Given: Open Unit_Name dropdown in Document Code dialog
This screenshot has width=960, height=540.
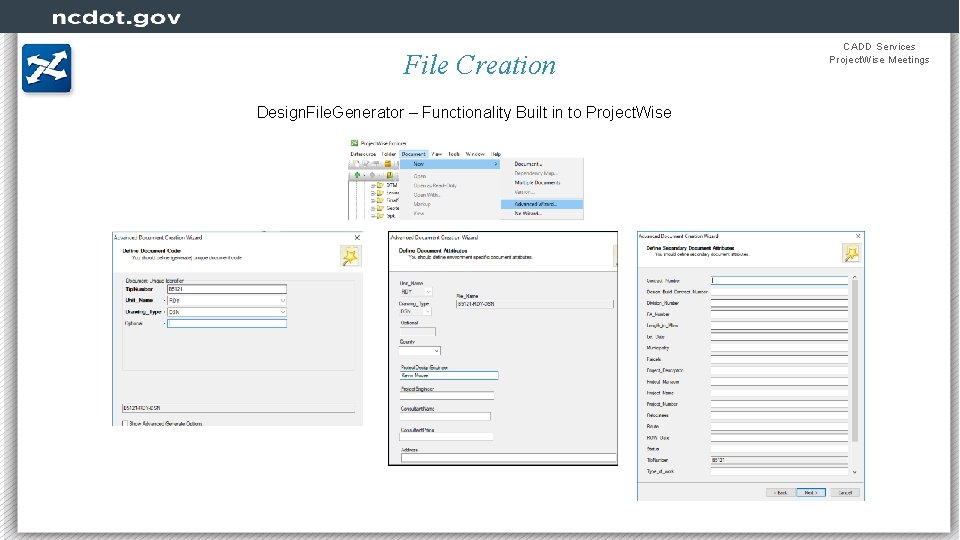Looking at the screenshot, I should (282, 301).
